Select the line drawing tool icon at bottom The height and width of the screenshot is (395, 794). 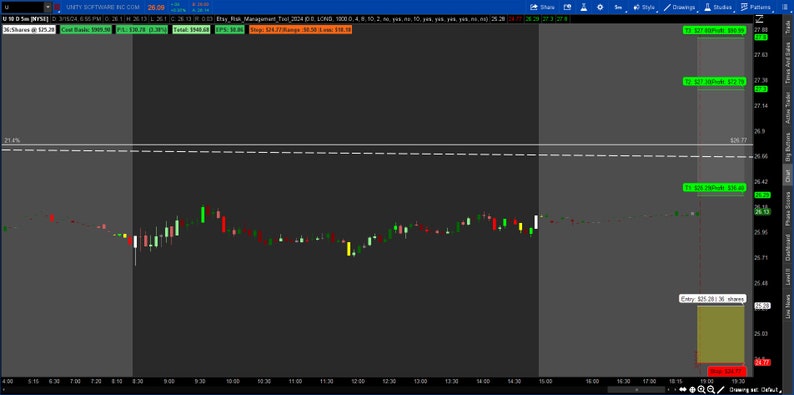pos(721,389)
